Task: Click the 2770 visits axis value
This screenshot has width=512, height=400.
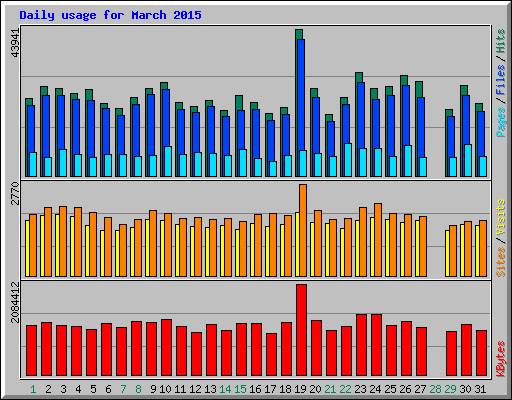Action: point(15,194)
